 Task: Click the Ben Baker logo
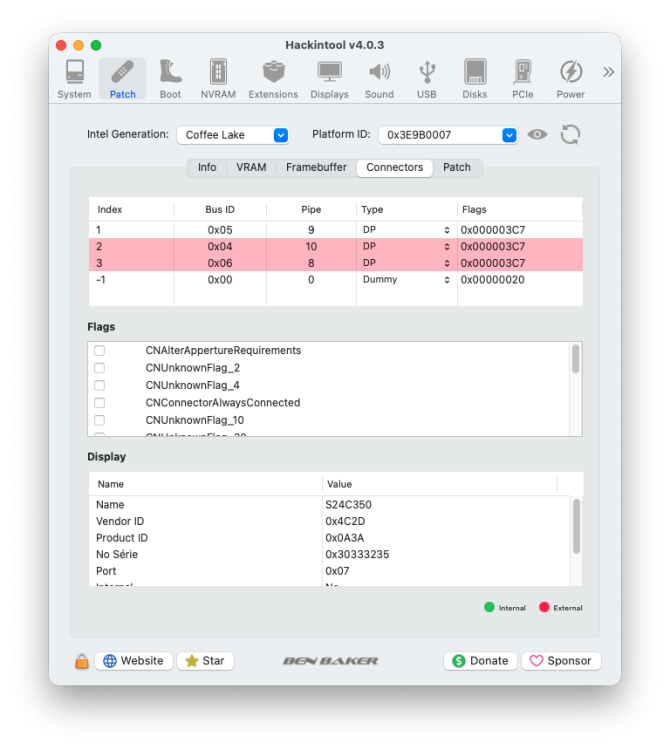click(330, 661)
